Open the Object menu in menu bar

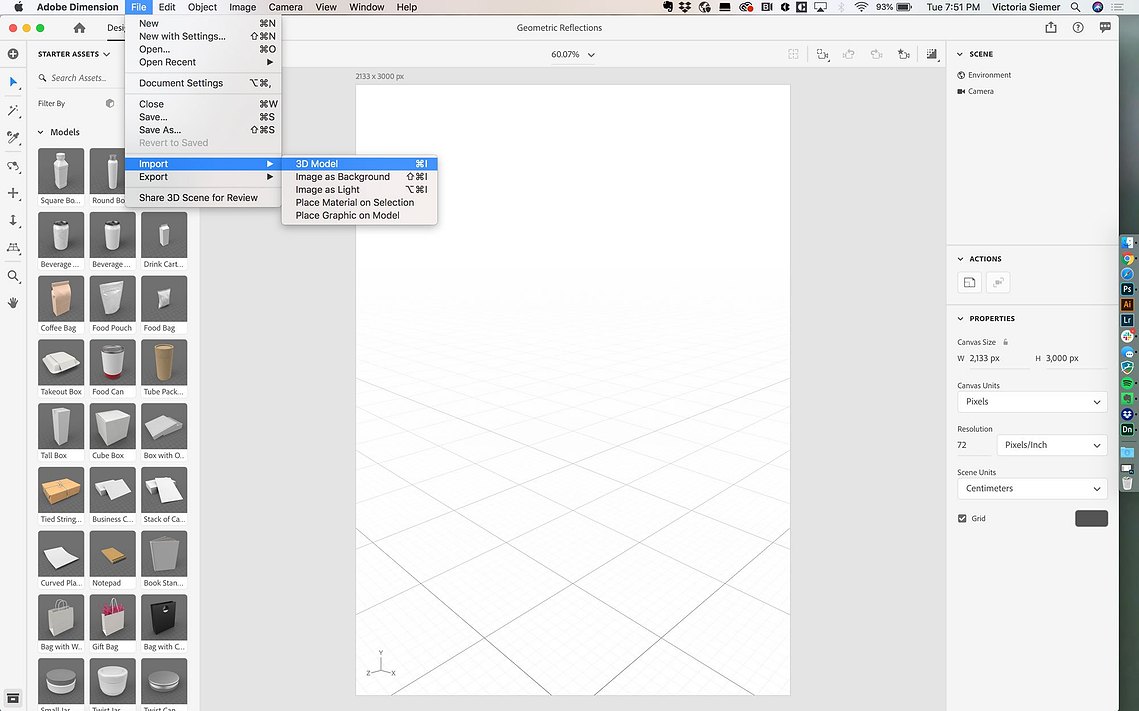[202, 7]
